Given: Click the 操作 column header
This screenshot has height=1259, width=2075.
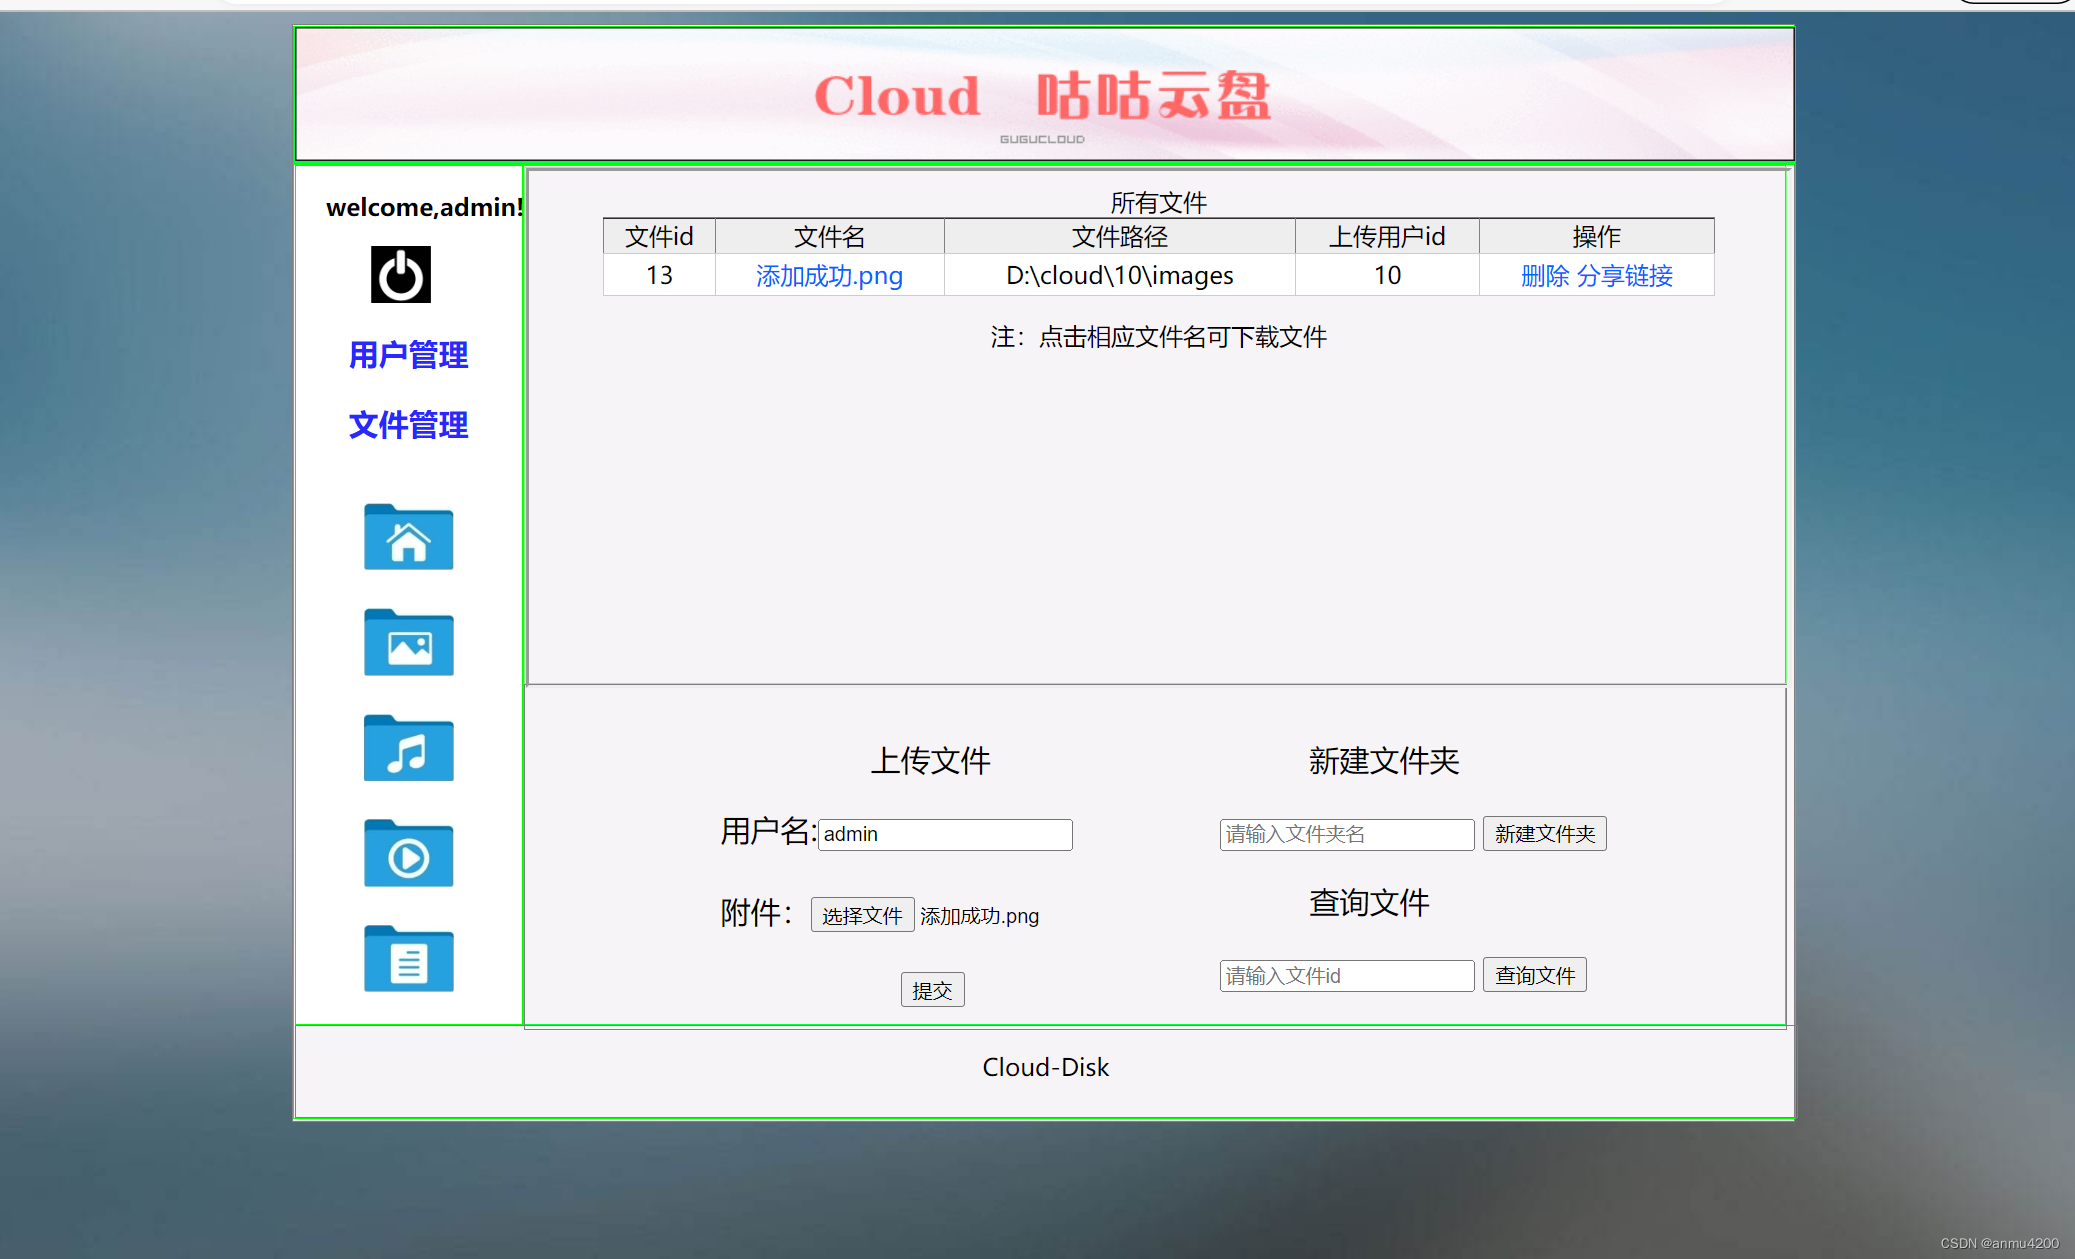Looking at the screenshot, I should (1596, 236).
